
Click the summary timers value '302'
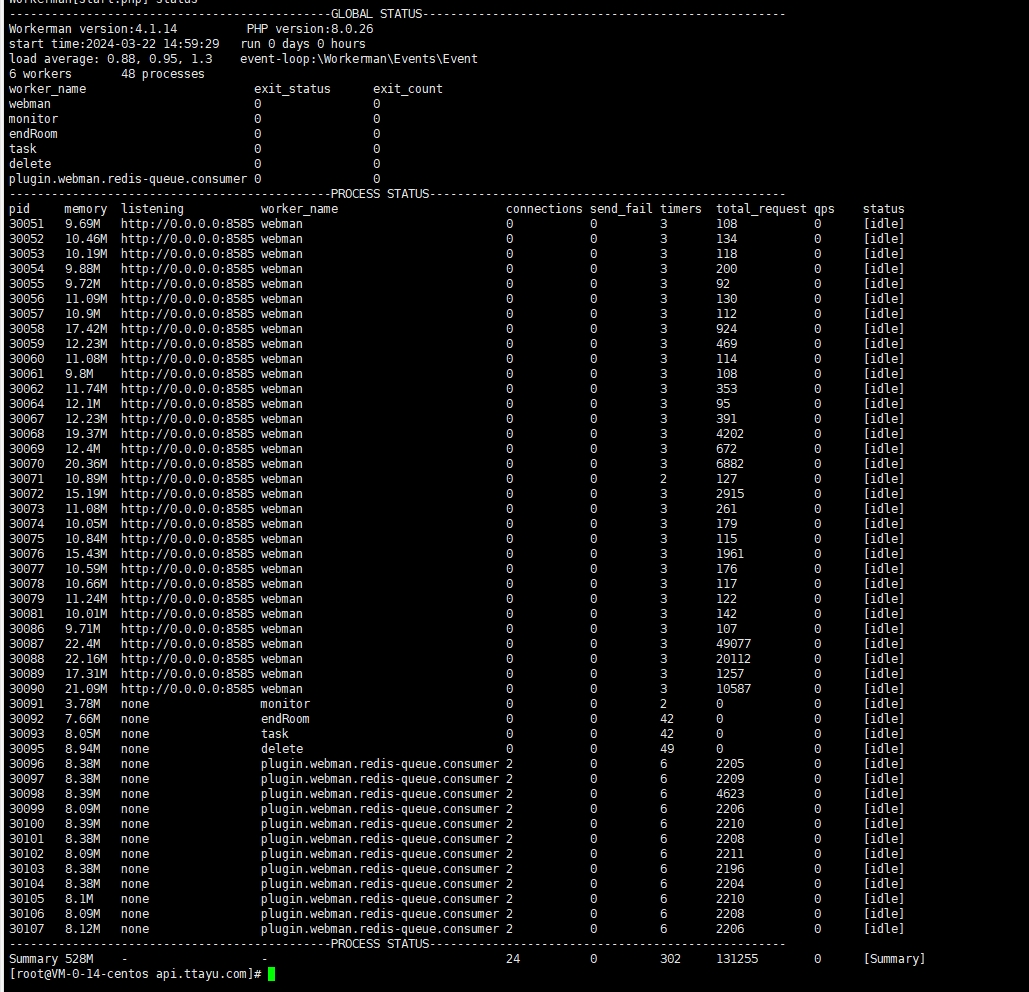[x=670, y=959]
